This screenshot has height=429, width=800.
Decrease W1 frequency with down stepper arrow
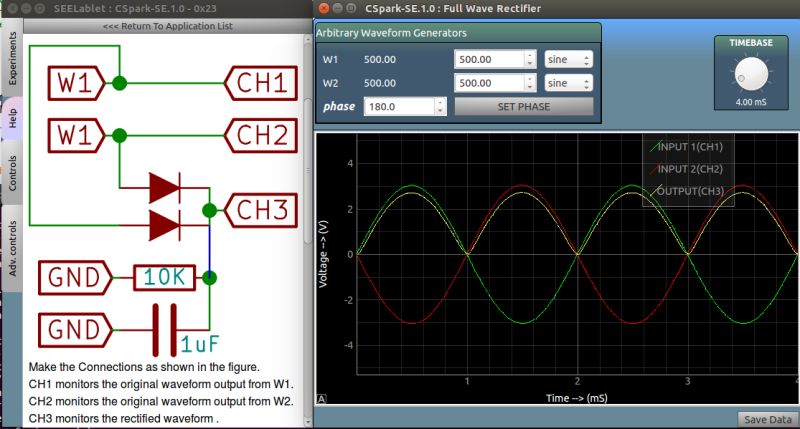pos(530,64)
